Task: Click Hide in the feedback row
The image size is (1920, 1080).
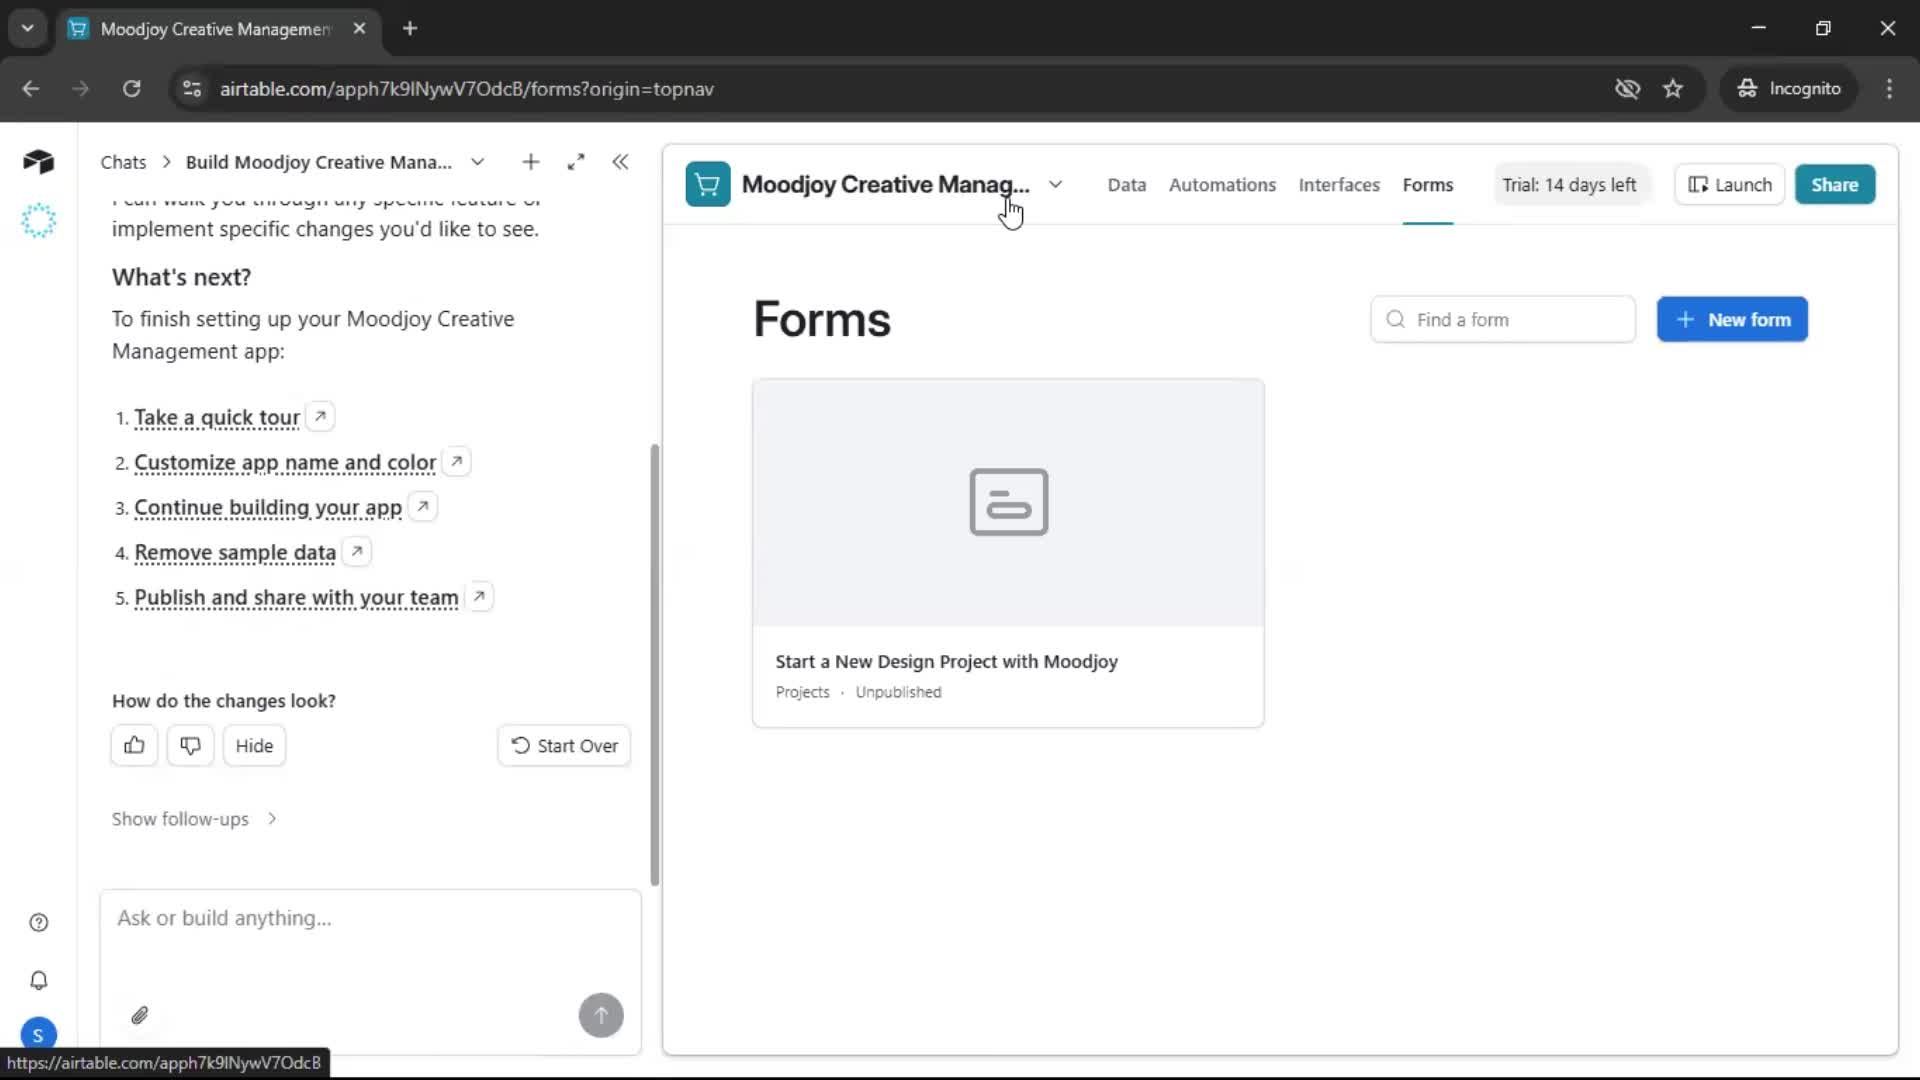Action: coord(254,745)
